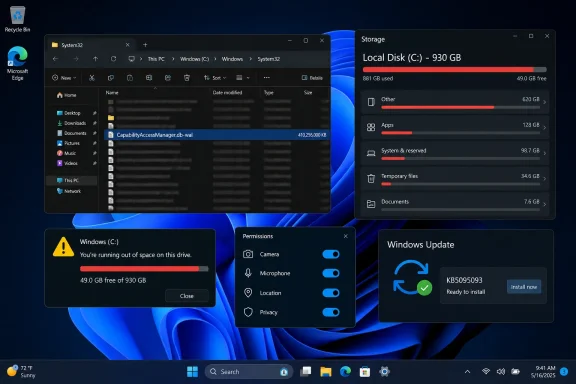The width and height of the screenshot is (576, 384).
Task: Click the Local Disk (C:) usage bar
Action: point(454,69)
